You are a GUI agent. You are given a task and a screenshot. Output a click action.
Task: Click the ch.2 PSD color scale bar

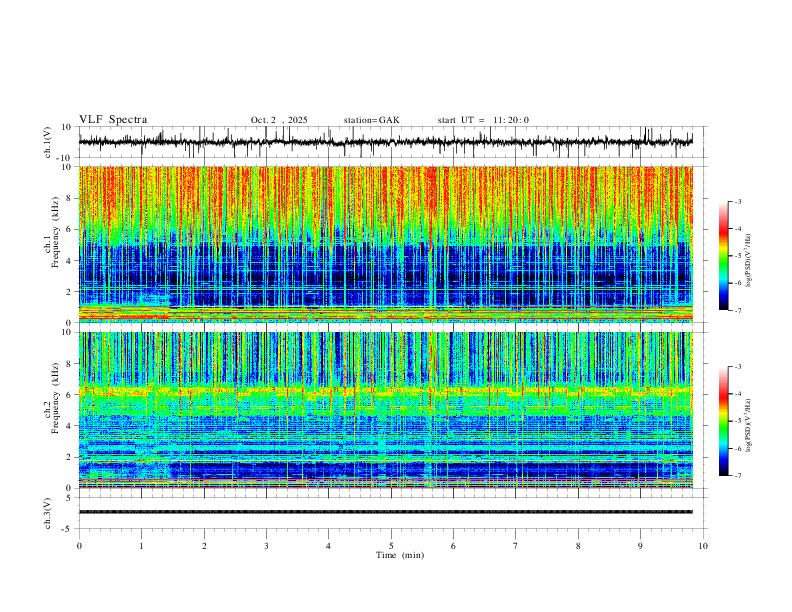tap(724, 421)
